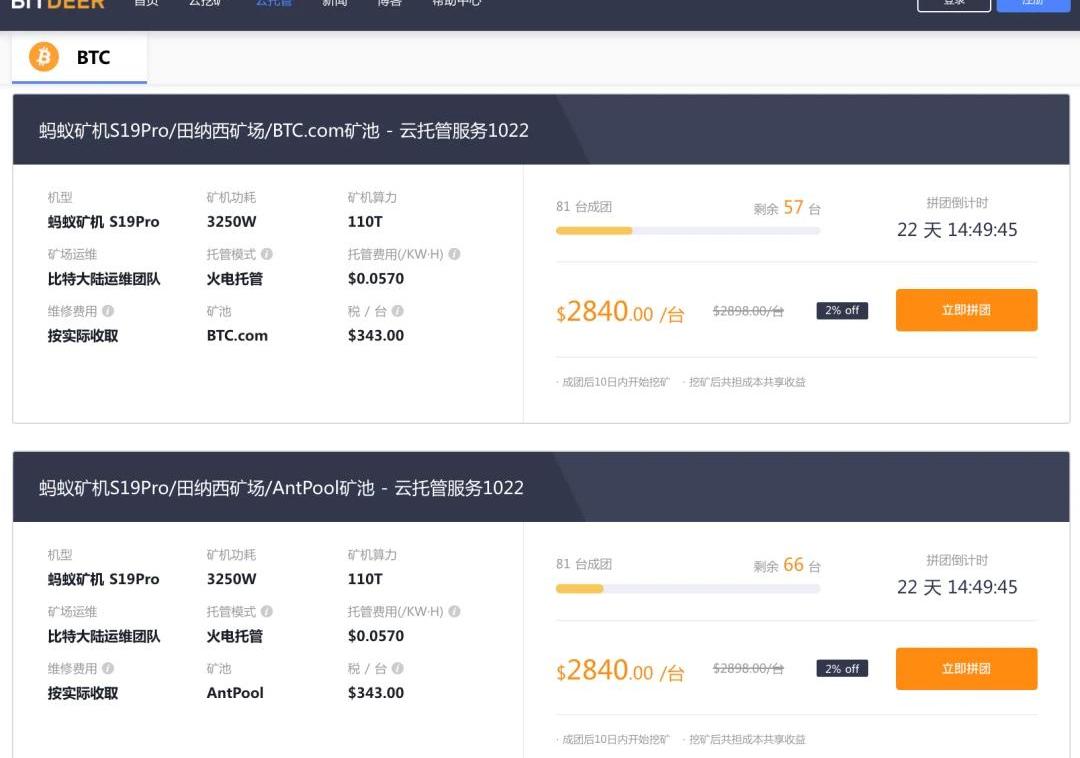The image size is (1080, 758).
Task: Click 81 台成团 label in AntPool矿池 card
Action: coord(584,564)
